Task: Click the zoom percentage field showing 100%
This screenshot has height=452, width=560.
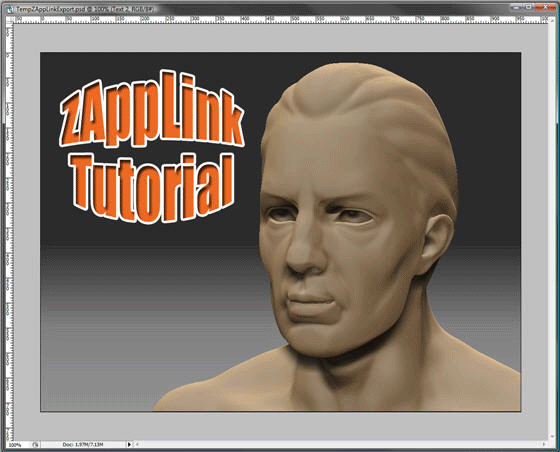Action: (x=16, y=445)
